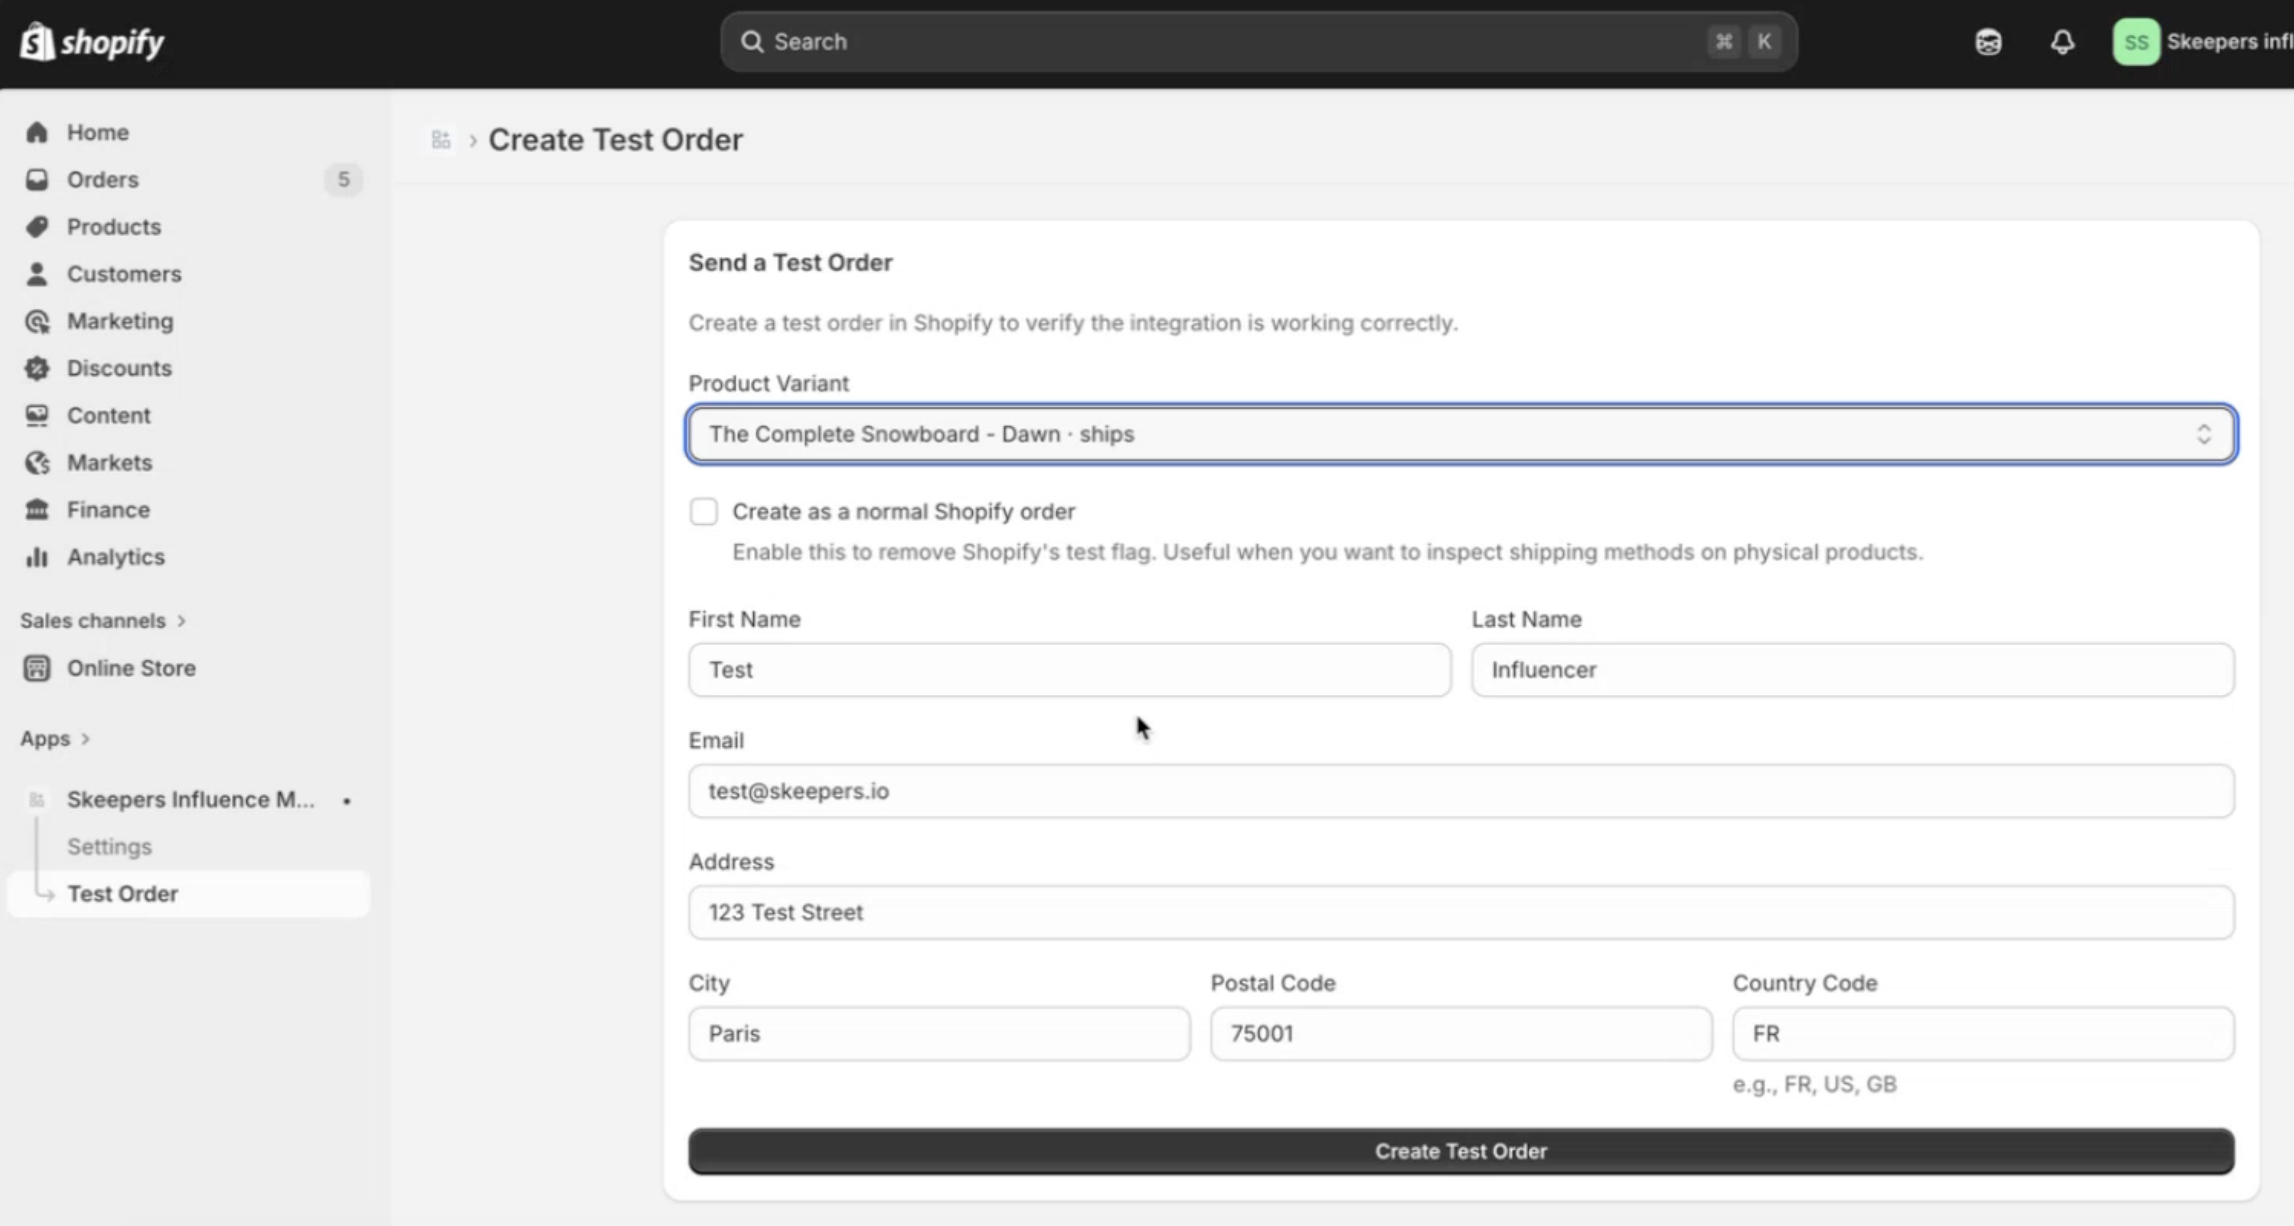Click the 'Create Test Order' page title

[615, 139]
